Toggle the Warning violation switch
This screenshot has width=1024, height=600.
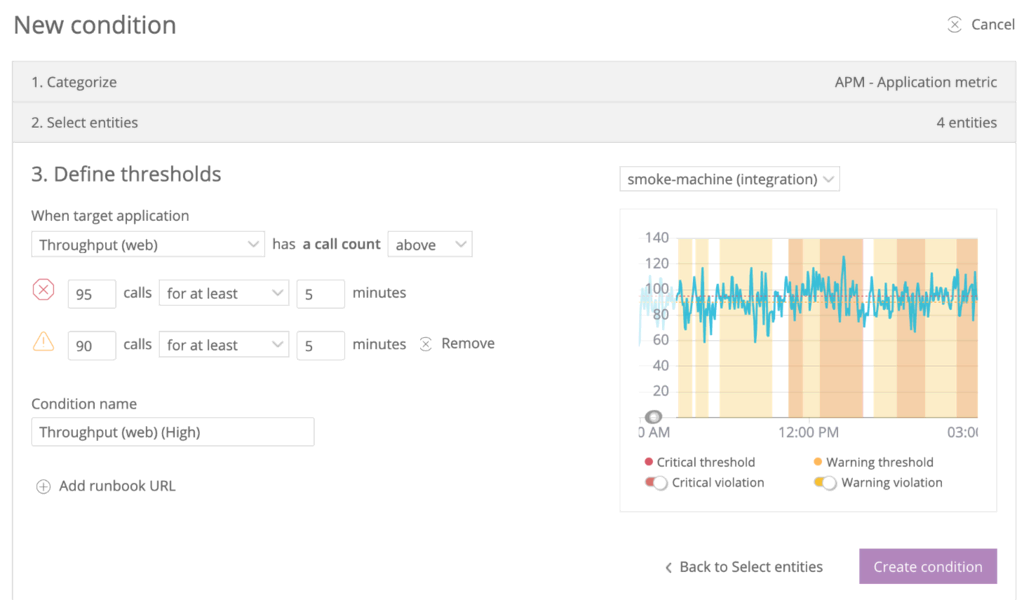(825, 483)
